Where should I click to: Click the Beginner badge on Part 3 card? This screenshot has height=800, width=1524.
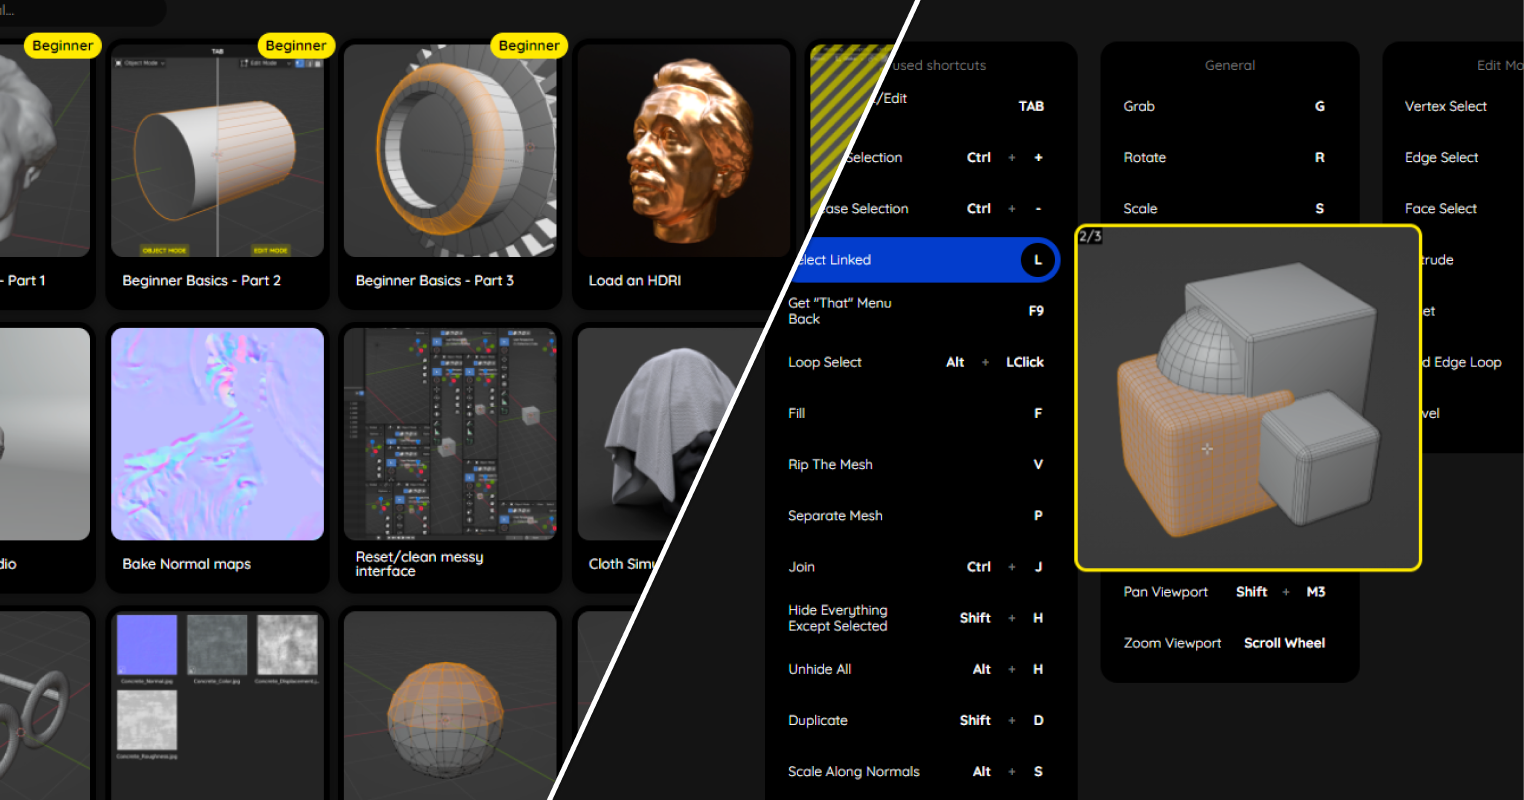(x=528, y=46)
